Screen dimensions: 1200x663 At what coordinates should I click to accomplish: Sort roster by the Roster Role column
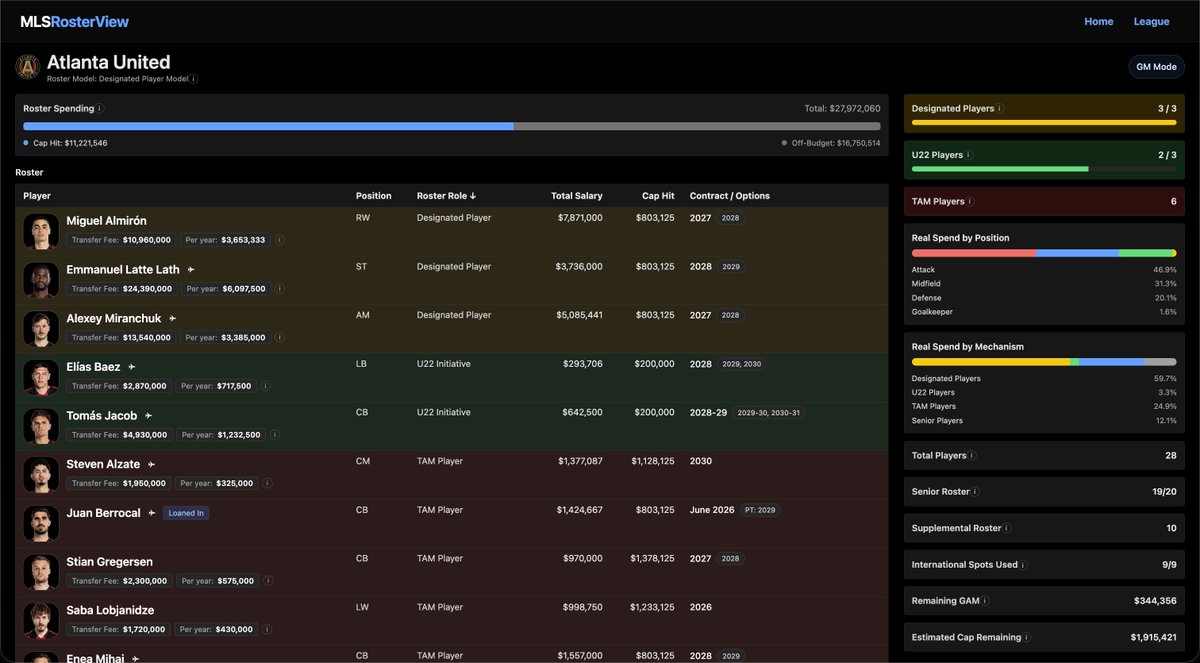point(446,196)
